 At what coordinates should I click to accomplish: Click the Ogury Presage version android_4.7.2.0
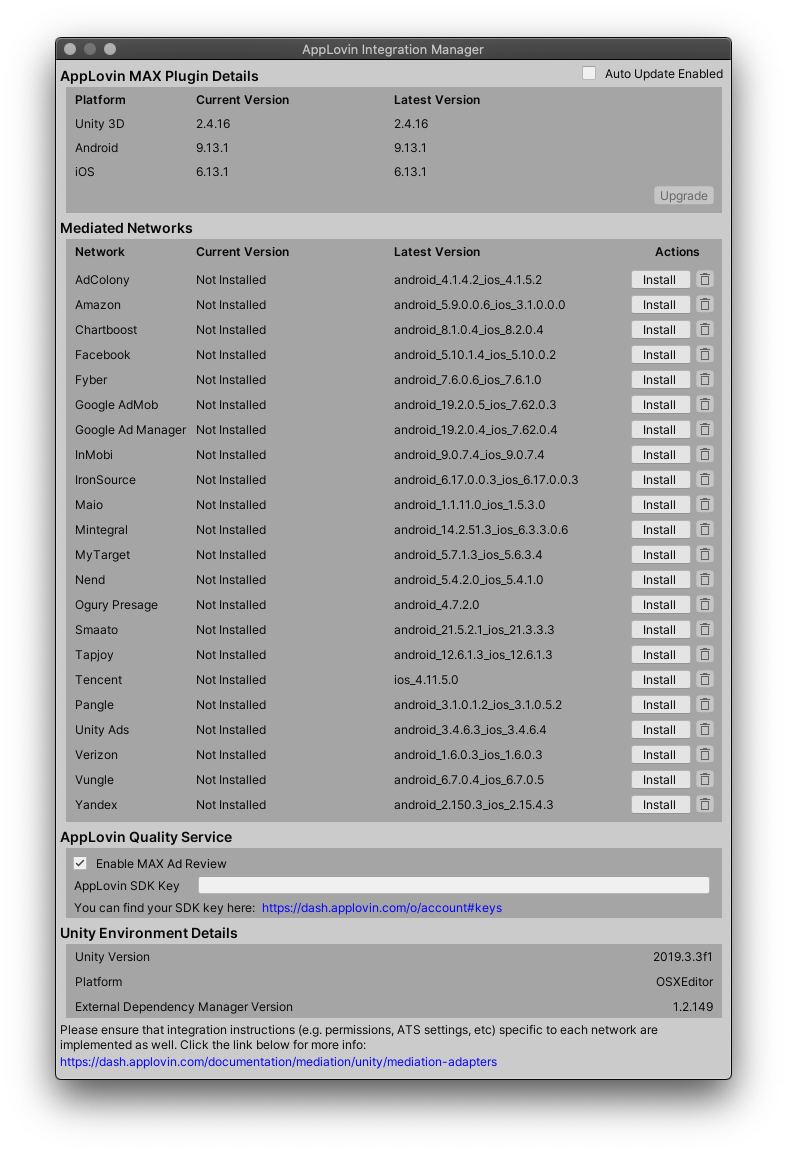[x=436, y=604]
